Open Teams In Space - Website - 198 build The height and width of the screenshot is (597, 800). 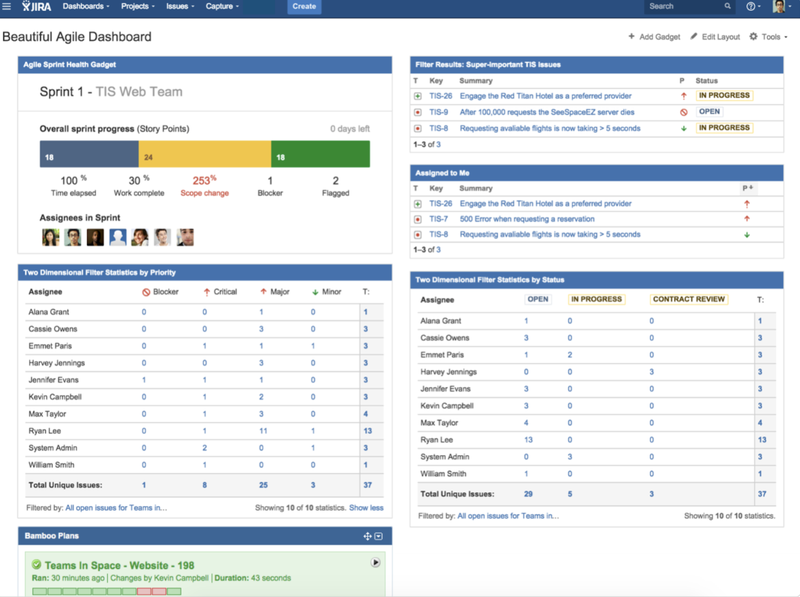click(x=119, y=565)
